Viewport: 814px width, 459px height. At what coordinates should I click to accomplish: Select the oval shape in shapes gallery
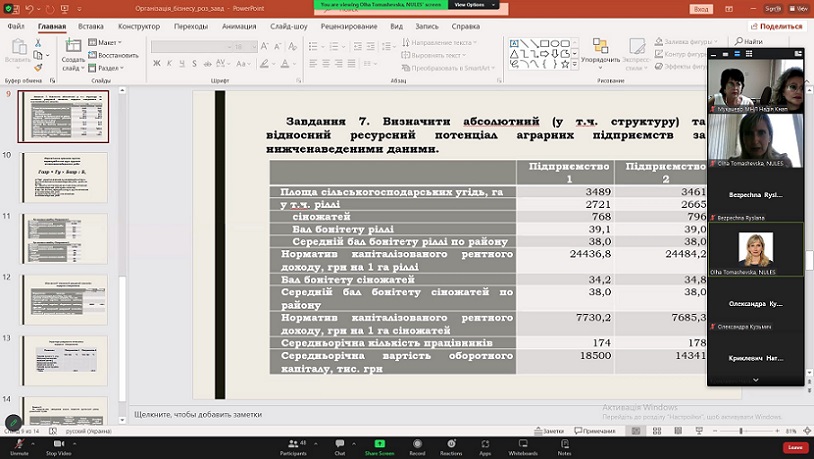[555, 43]
